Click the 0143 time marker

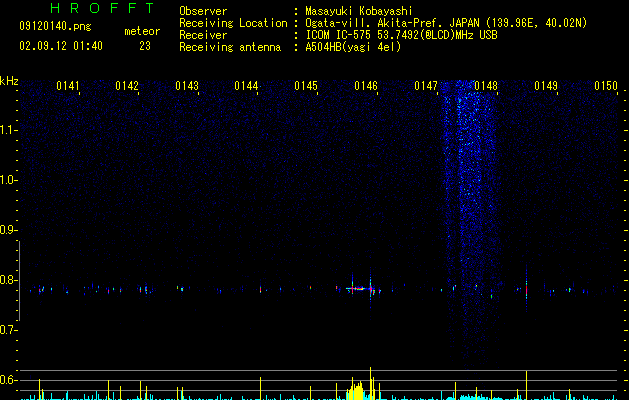click(x=187, y=86)
